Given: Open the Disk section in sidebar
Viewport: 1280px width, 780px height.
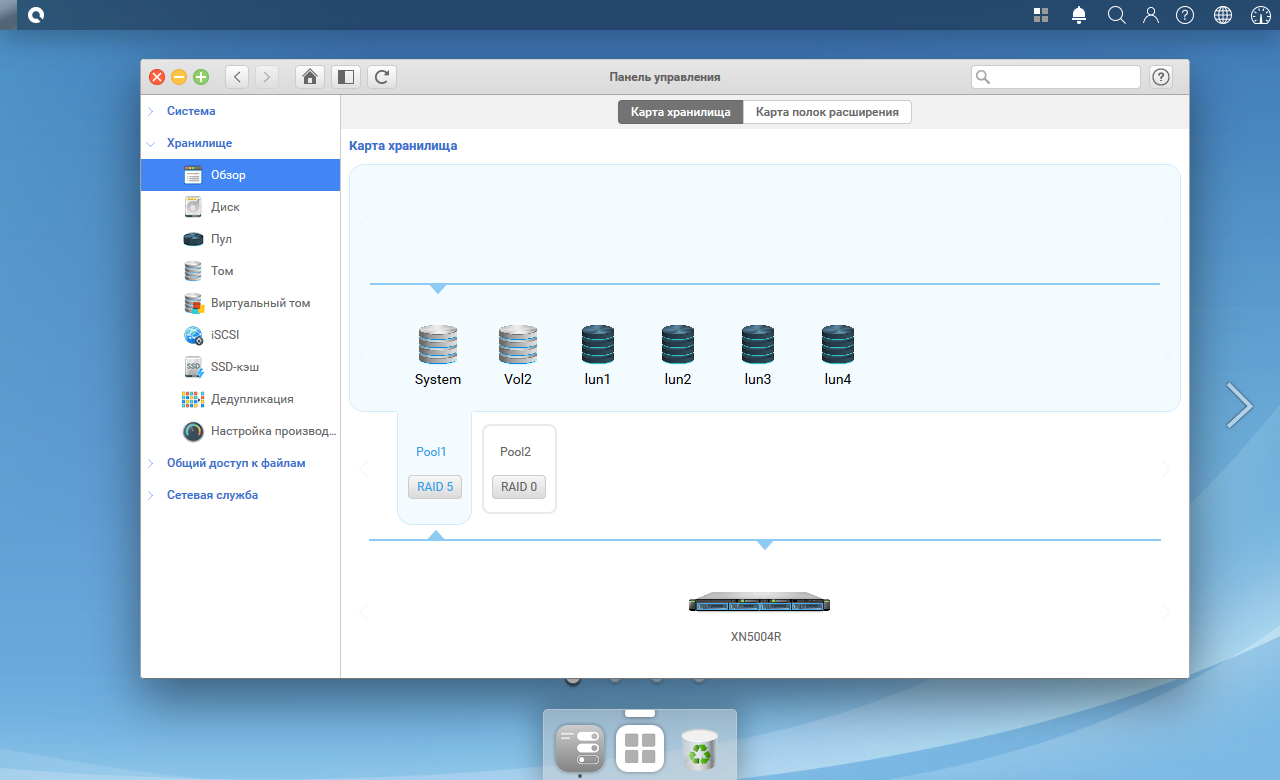Looking at the screenshot, I should click(x=225, y=207).
